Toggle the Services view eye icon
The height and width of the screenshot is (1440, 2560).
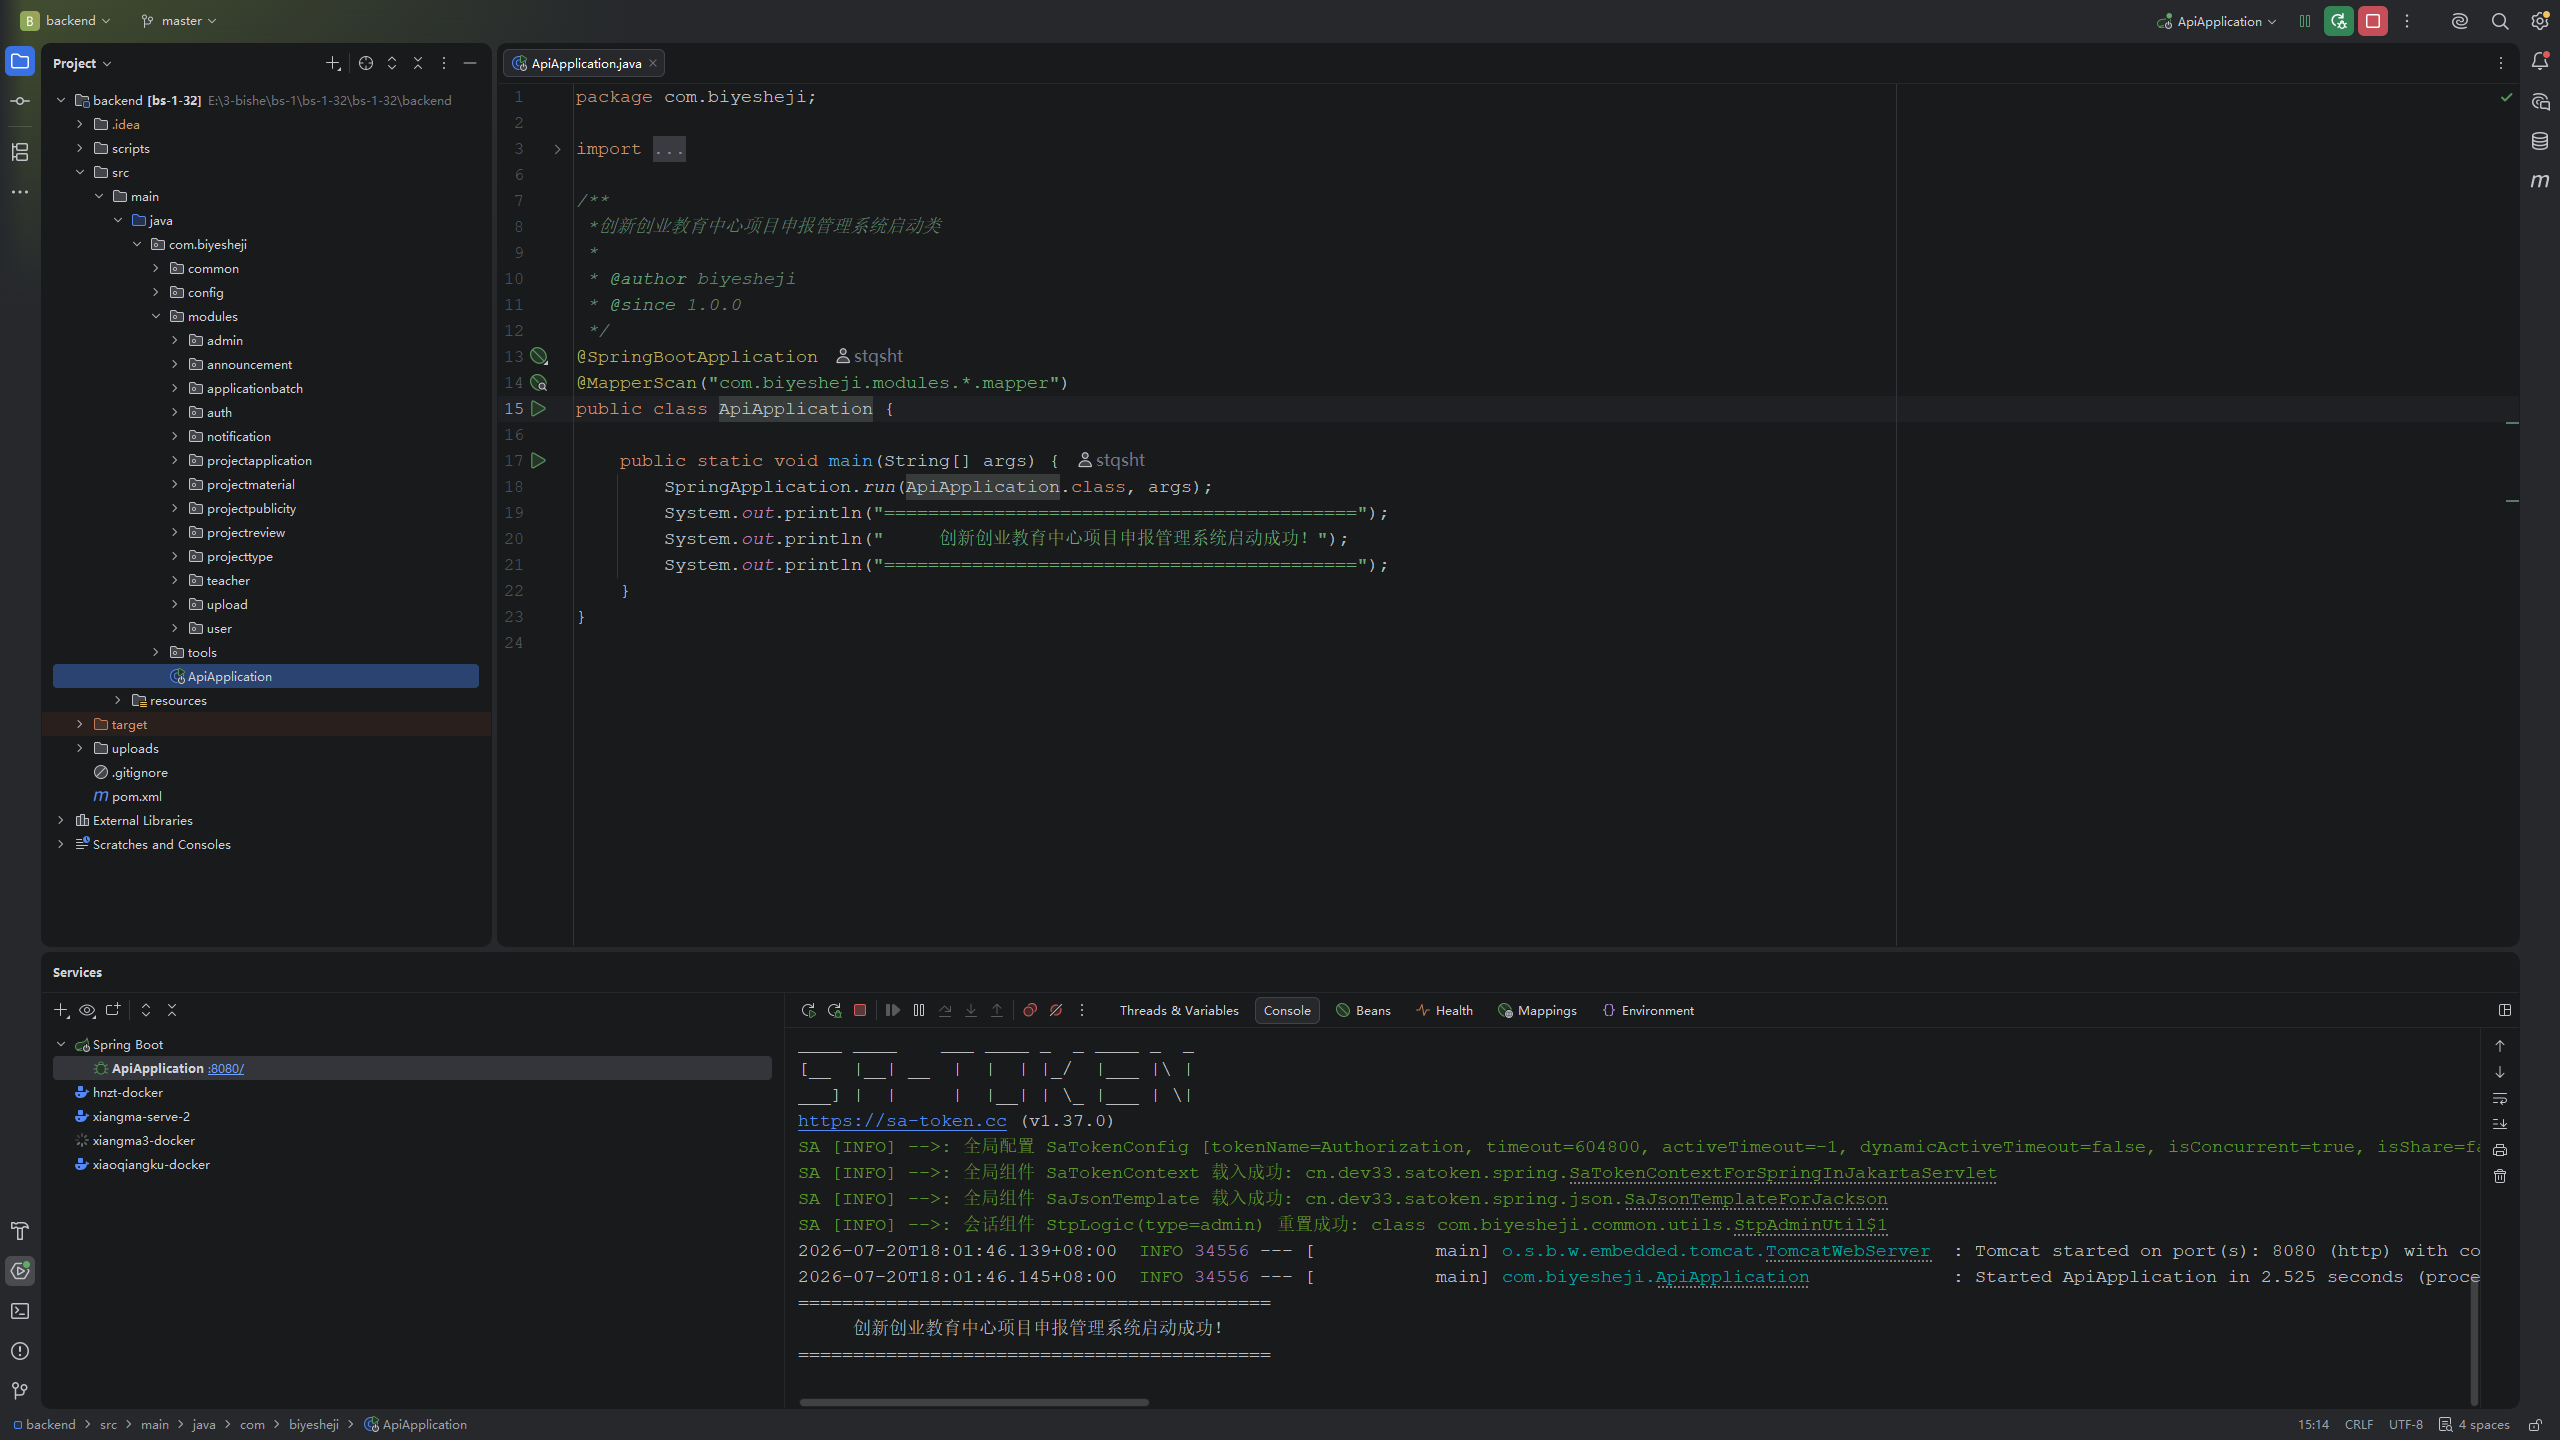click(87, 1010)
